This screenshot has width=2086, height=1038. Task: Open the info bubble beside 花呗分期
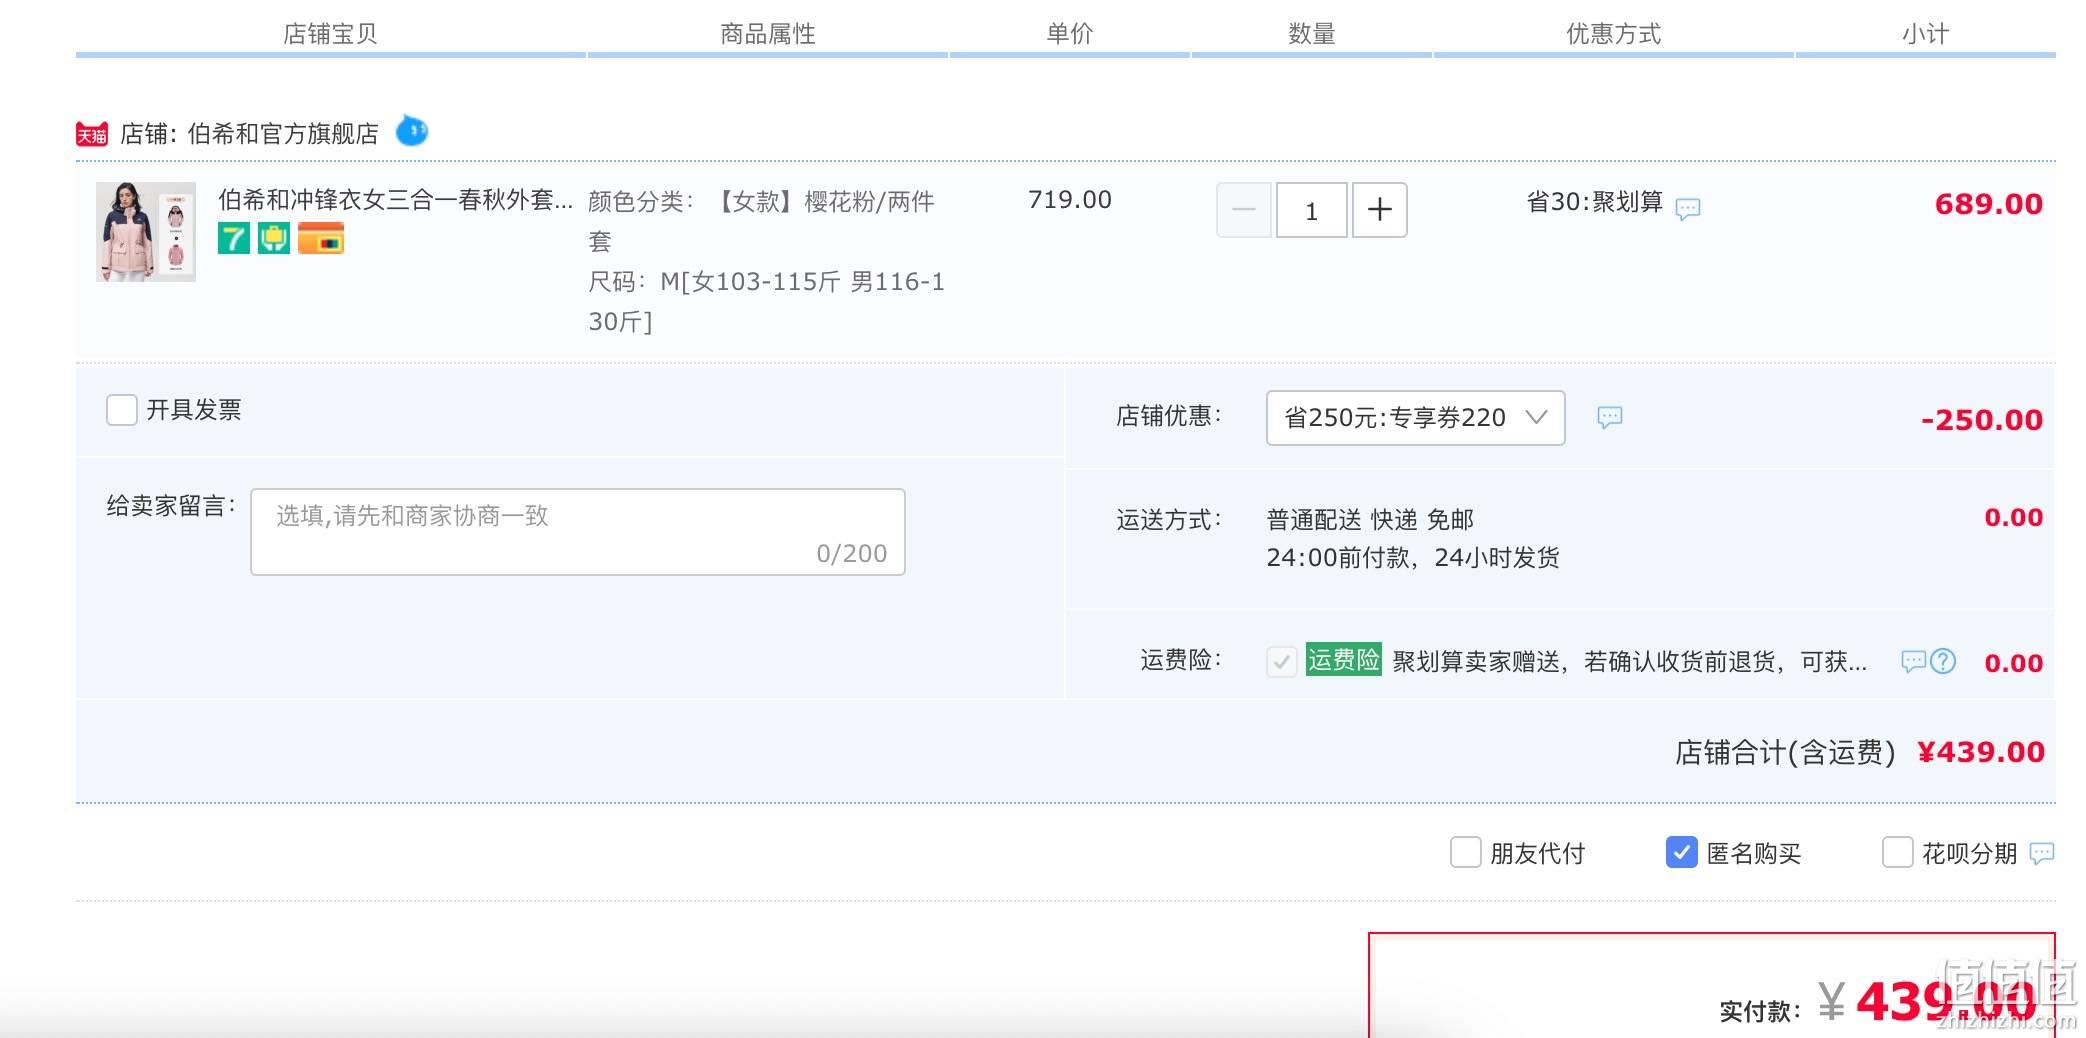[2042, 853]
